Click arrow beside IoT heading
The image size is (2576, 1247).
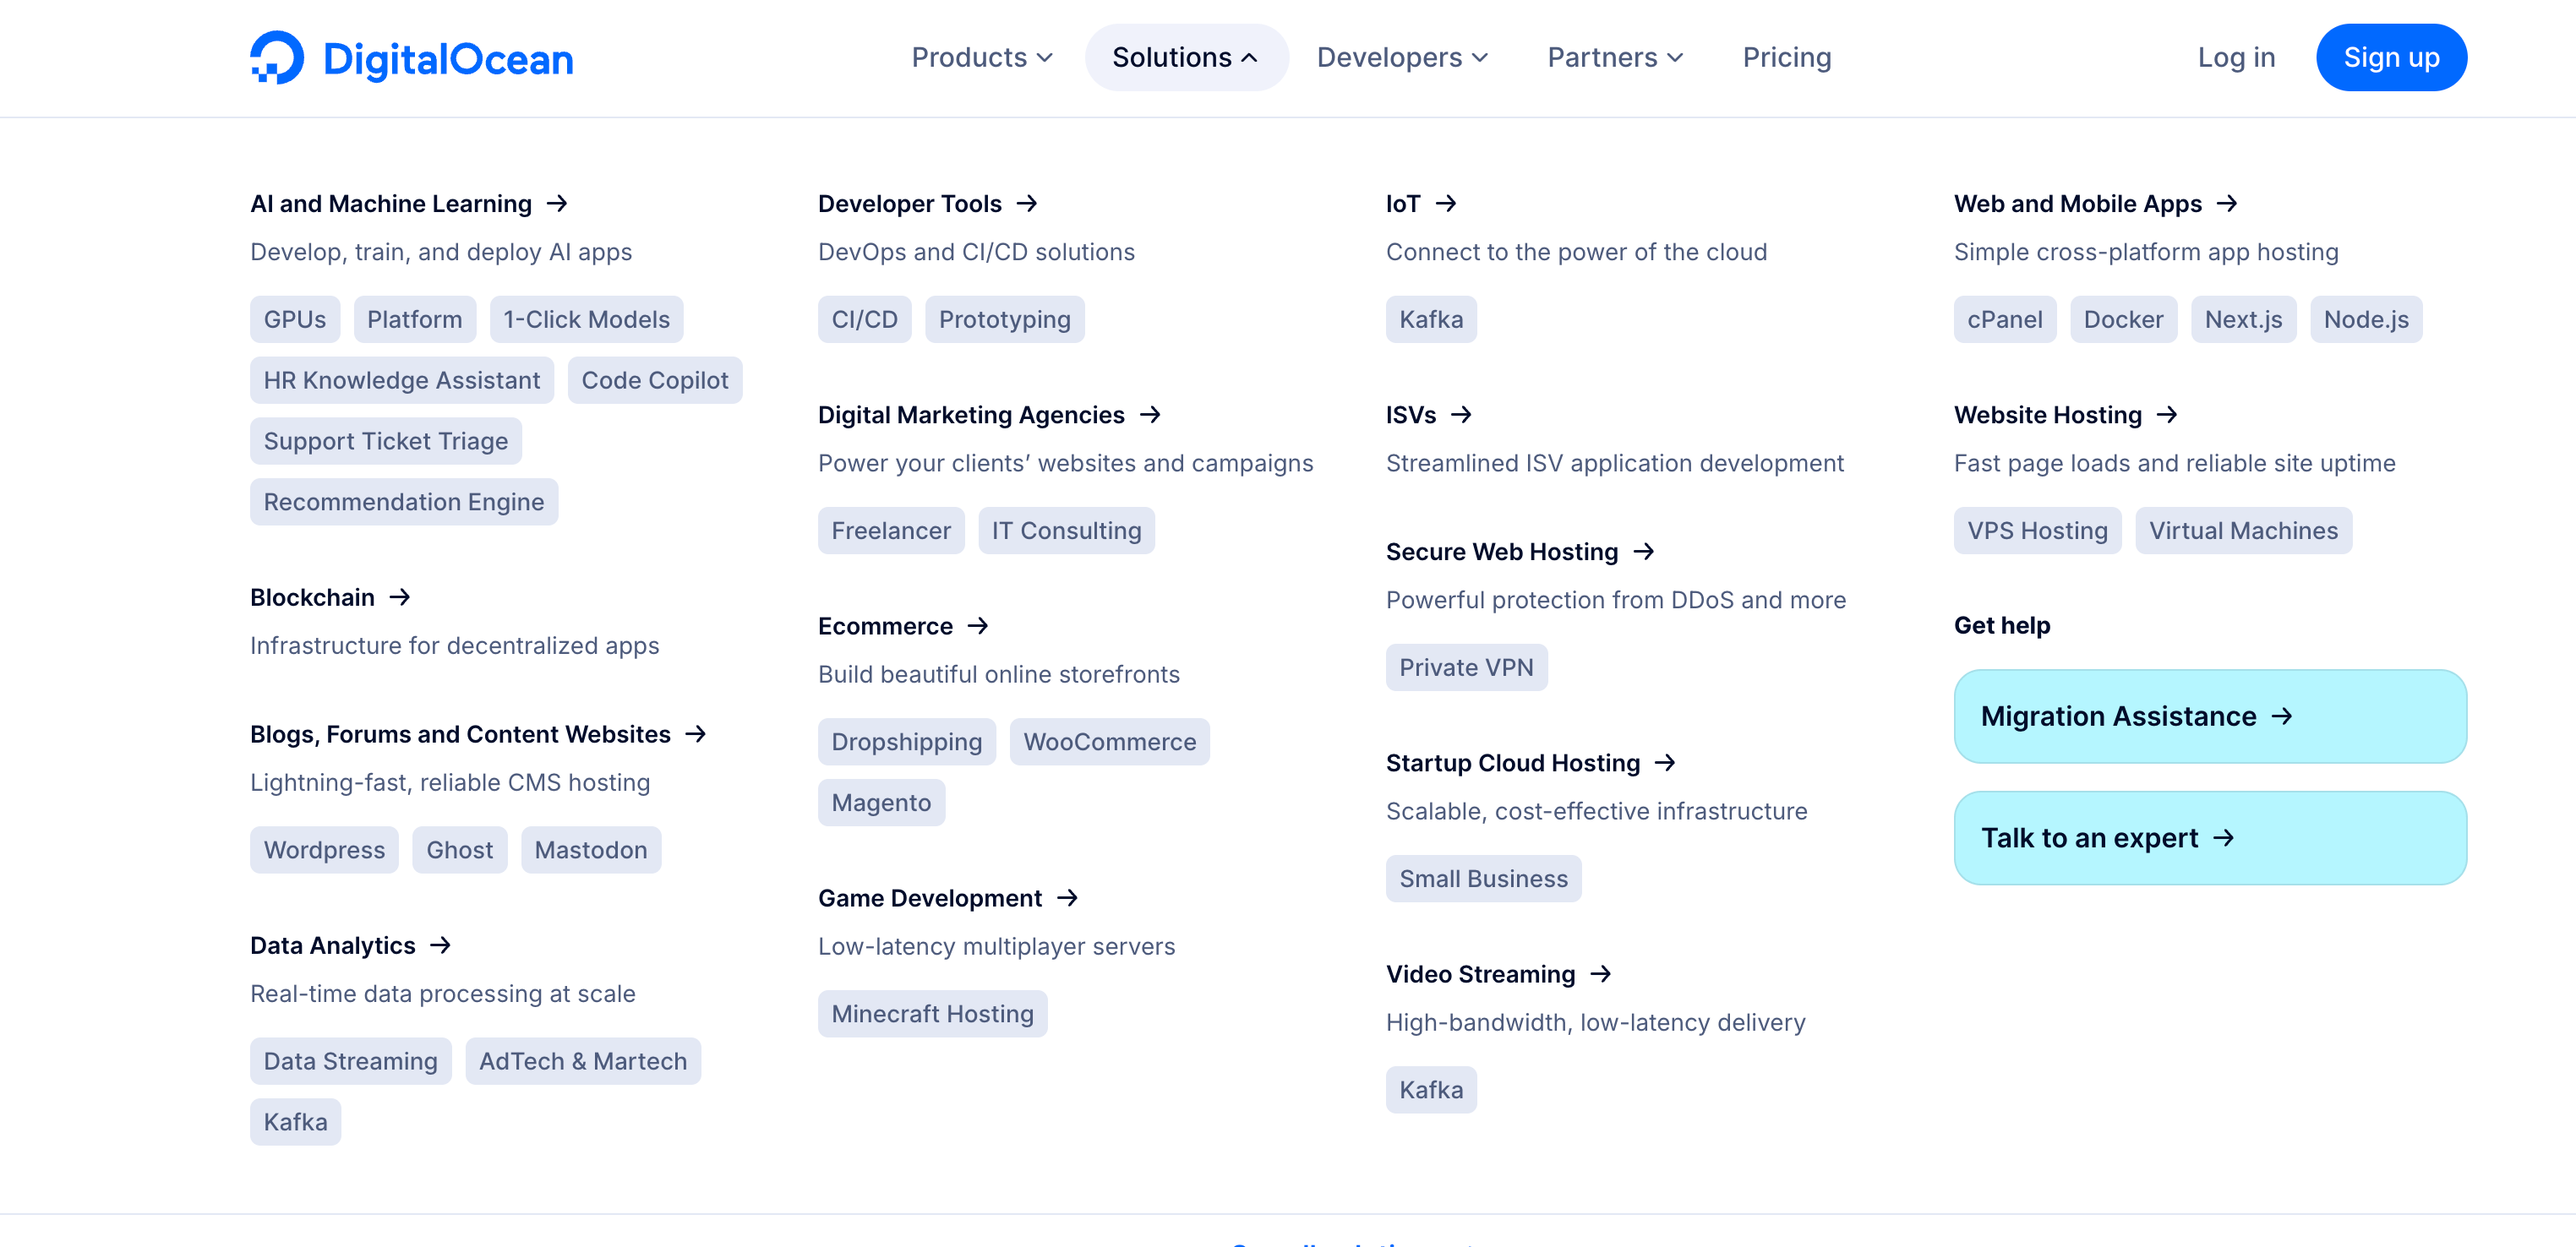(x=1446, y=204)
